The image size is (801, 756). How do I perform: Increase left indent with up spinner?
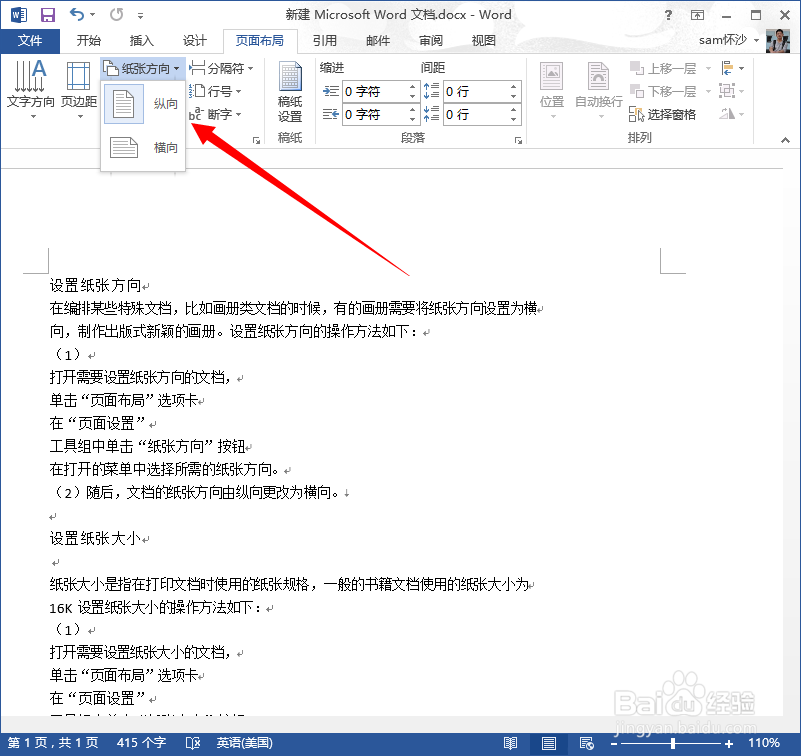[x=412, y=86]
